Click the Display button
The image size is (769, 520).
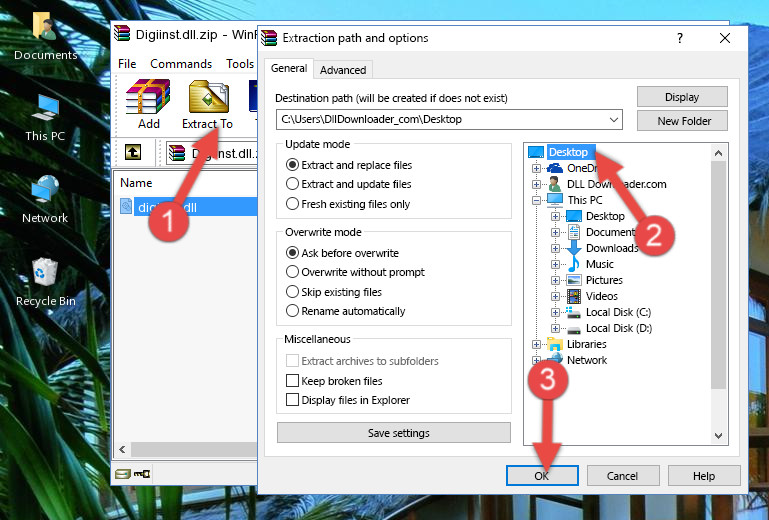[x=682, y=97]
